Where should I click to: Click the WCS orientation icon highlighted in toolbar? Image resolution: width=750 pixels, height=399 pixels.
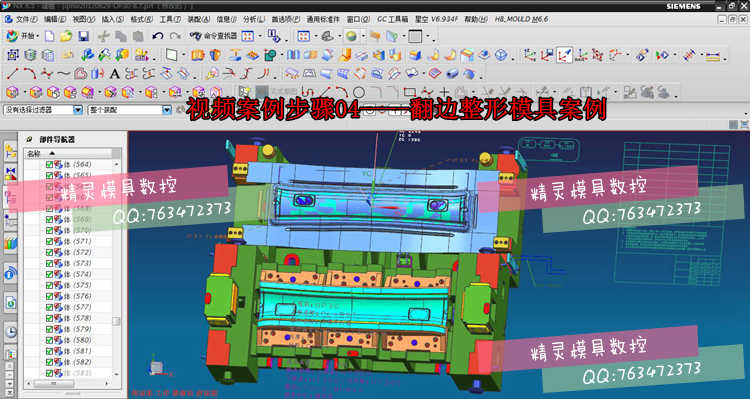[564, 55]
